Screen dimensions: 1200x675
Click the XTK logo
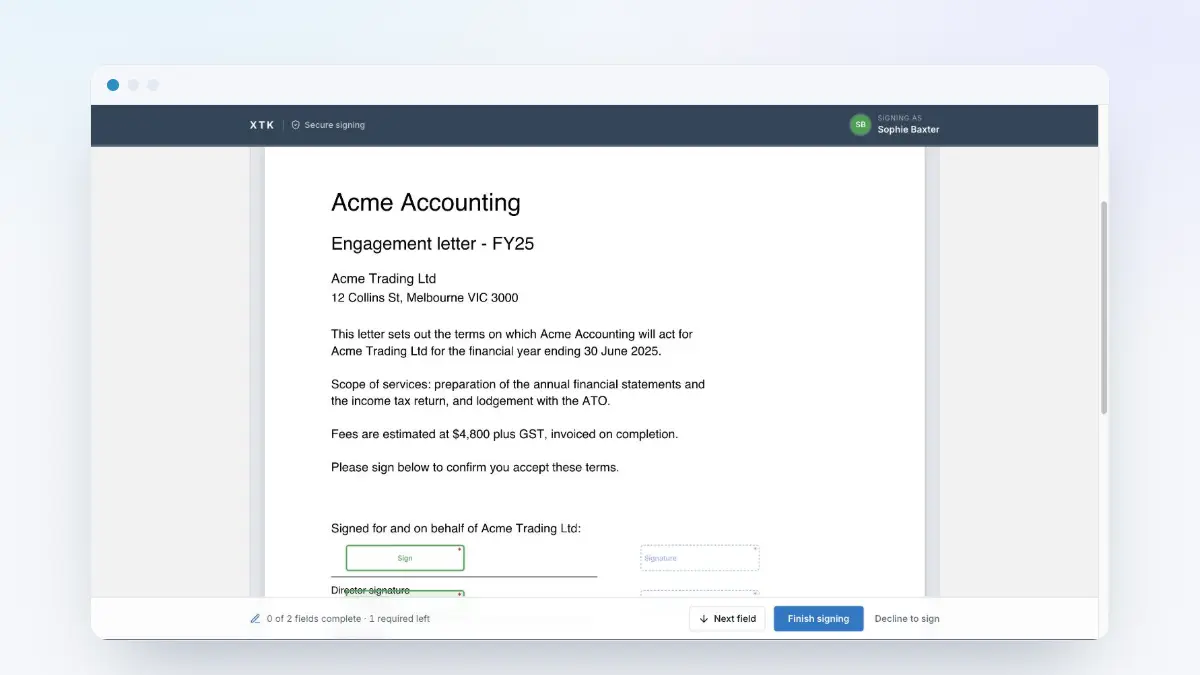coord(262,125)
